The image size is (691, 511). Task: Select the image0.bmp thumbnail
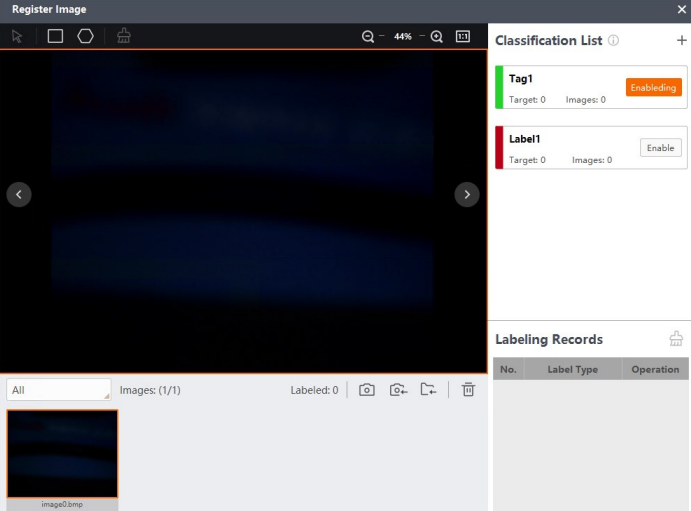pyautogui.click(x=62, y=454)
